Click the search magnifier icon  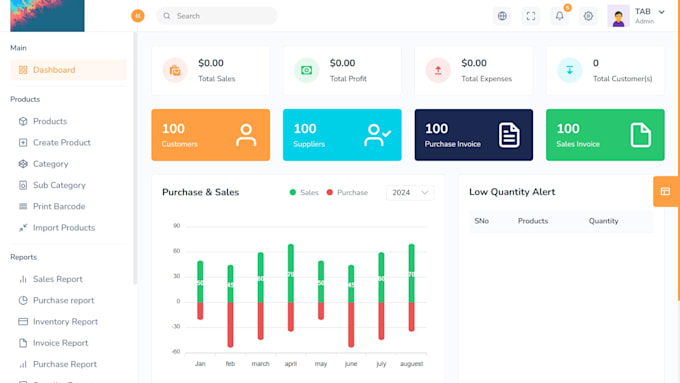(x=167, y=16)
